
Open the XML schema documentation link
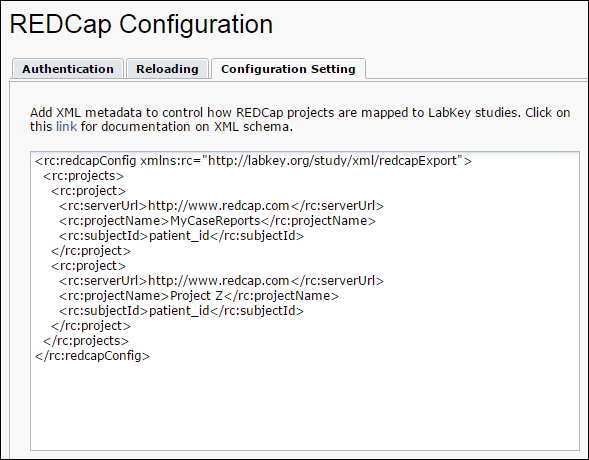coord(66,127)
